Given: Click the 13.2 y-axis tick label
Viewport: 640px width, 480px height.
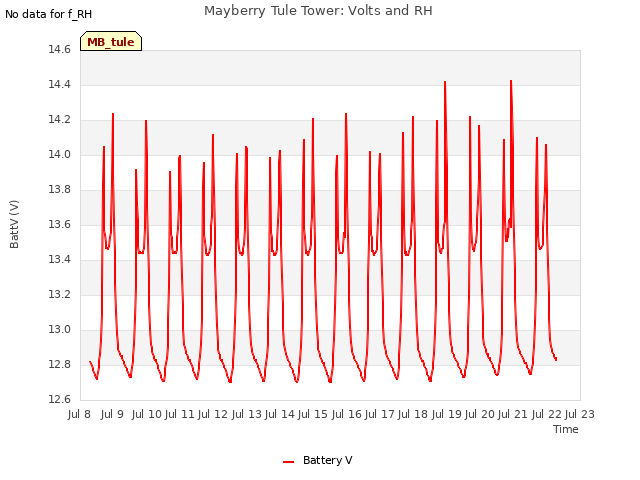Looking at the screenshot, I should pos(59,294).
